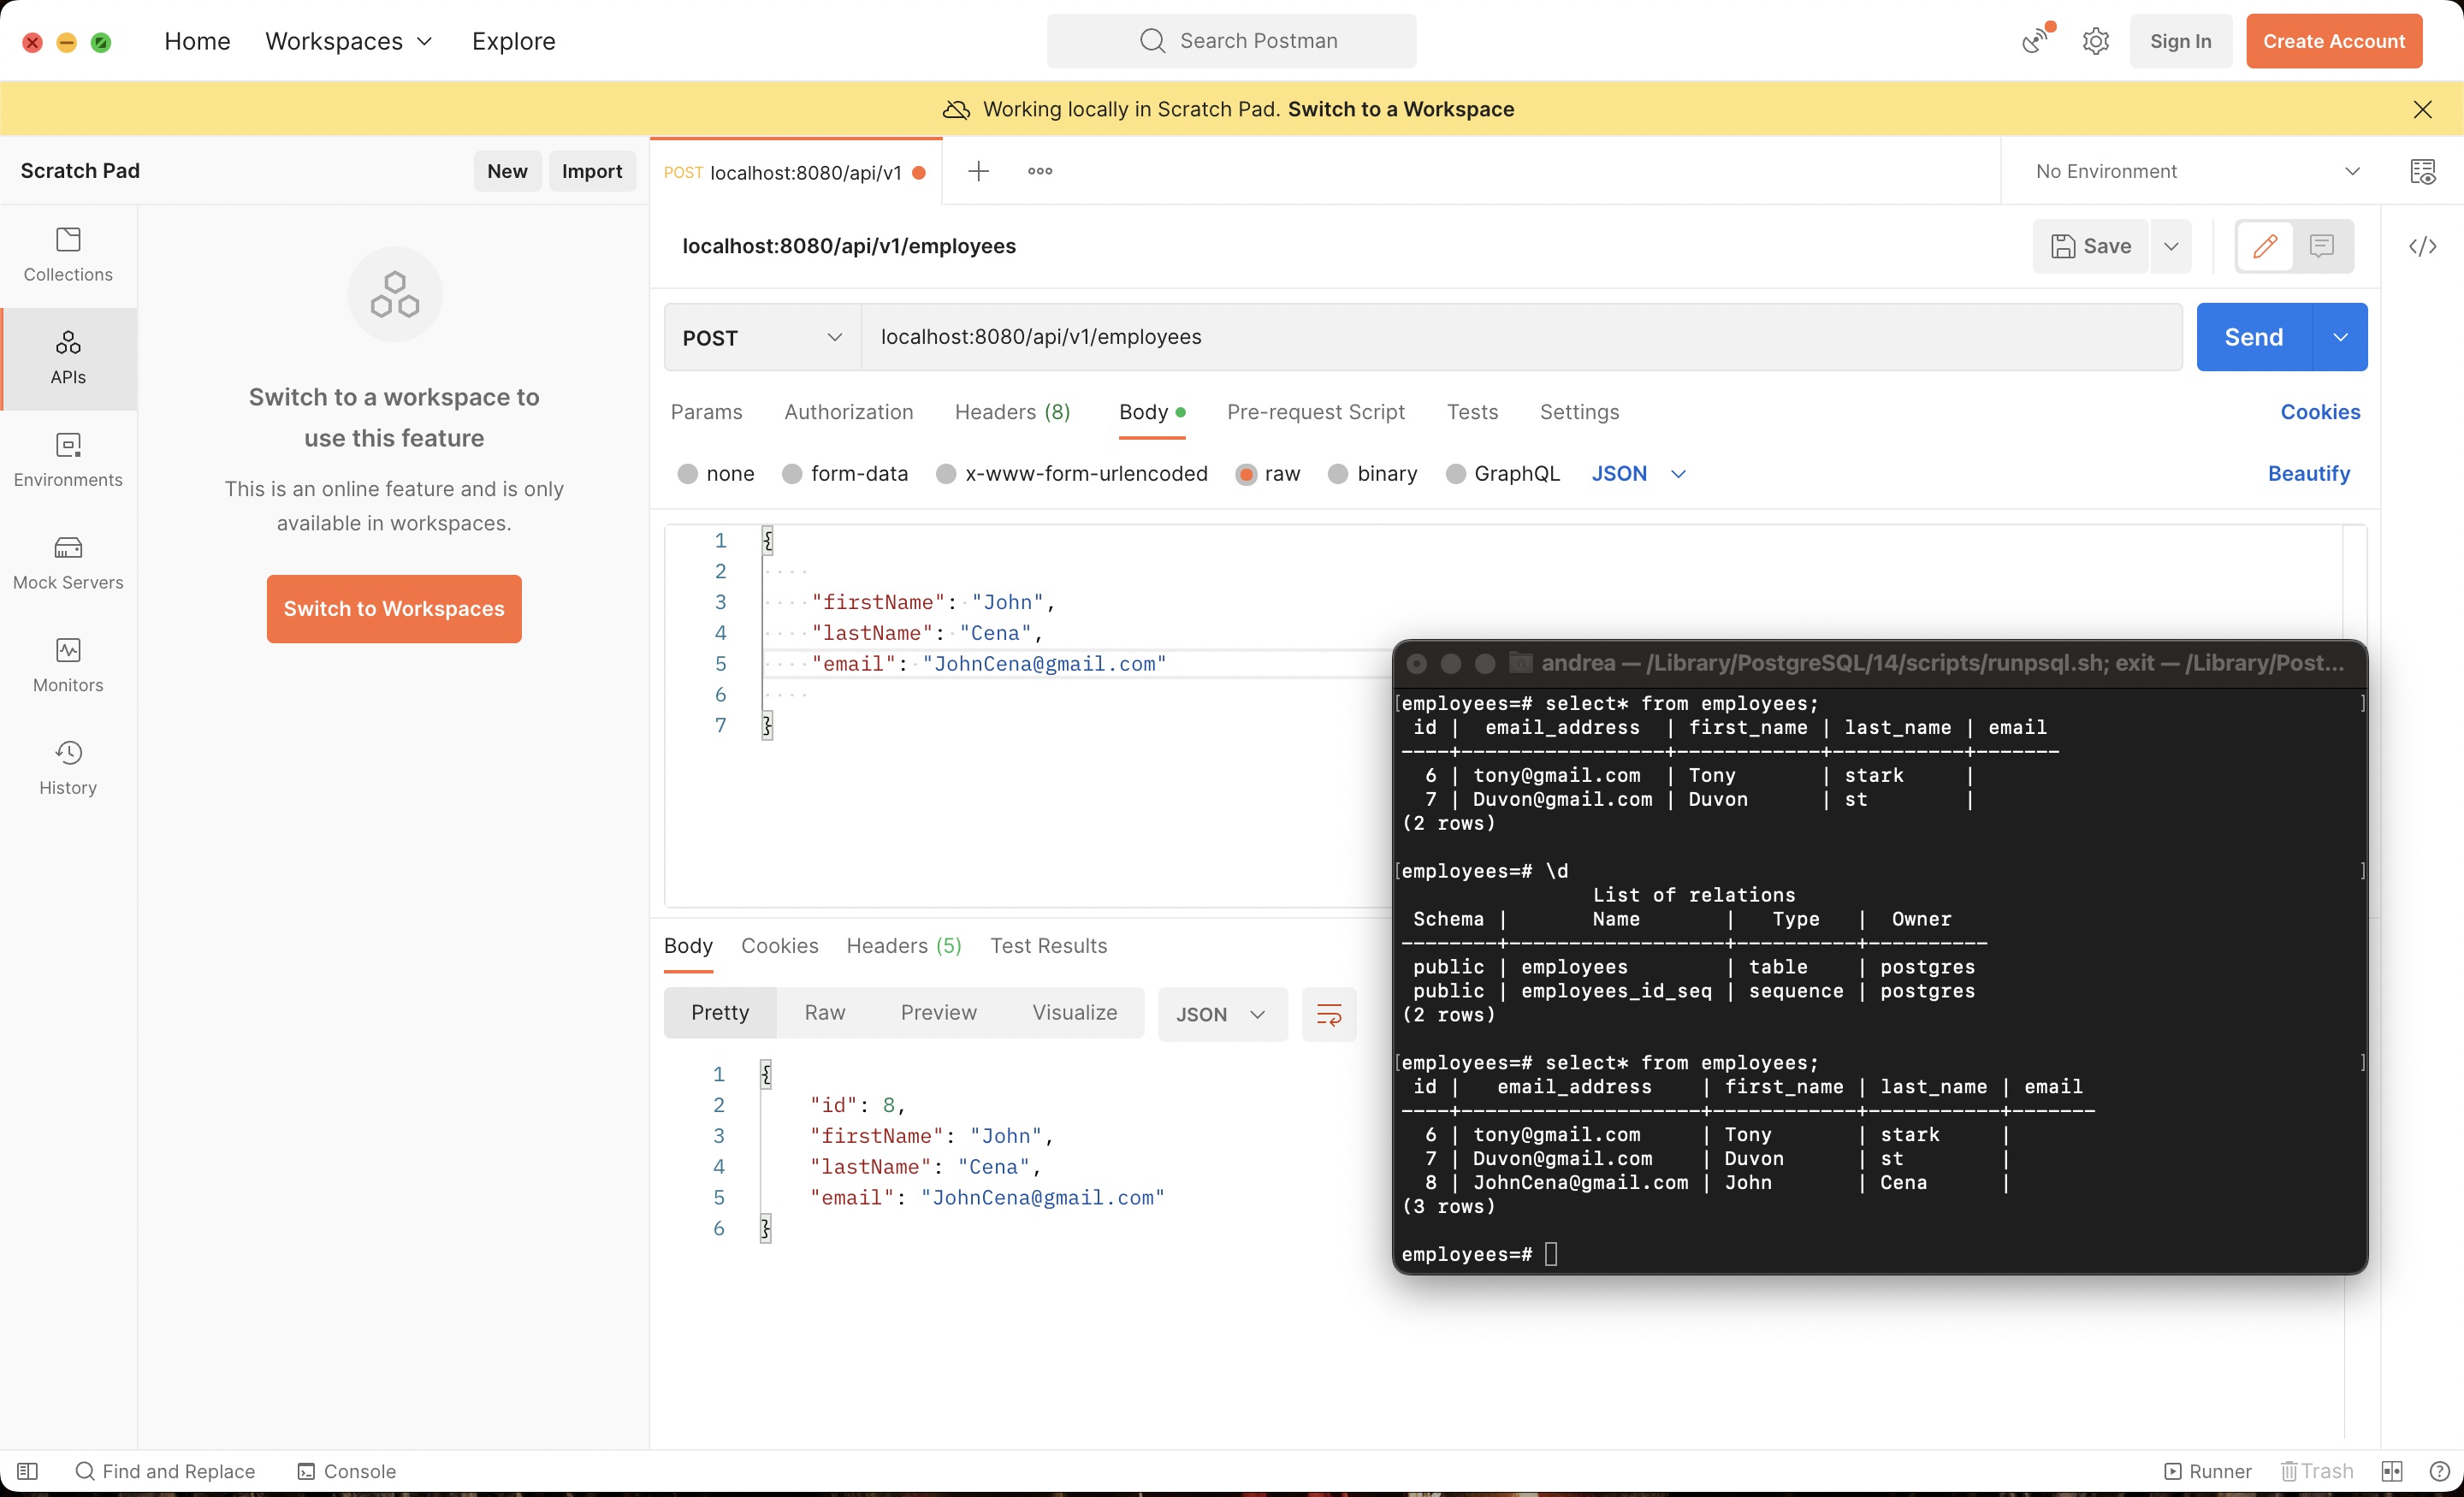Switch body type to form-data
The height and width of the screenshot is (1497, 2464).
click(x=845, y=473)
